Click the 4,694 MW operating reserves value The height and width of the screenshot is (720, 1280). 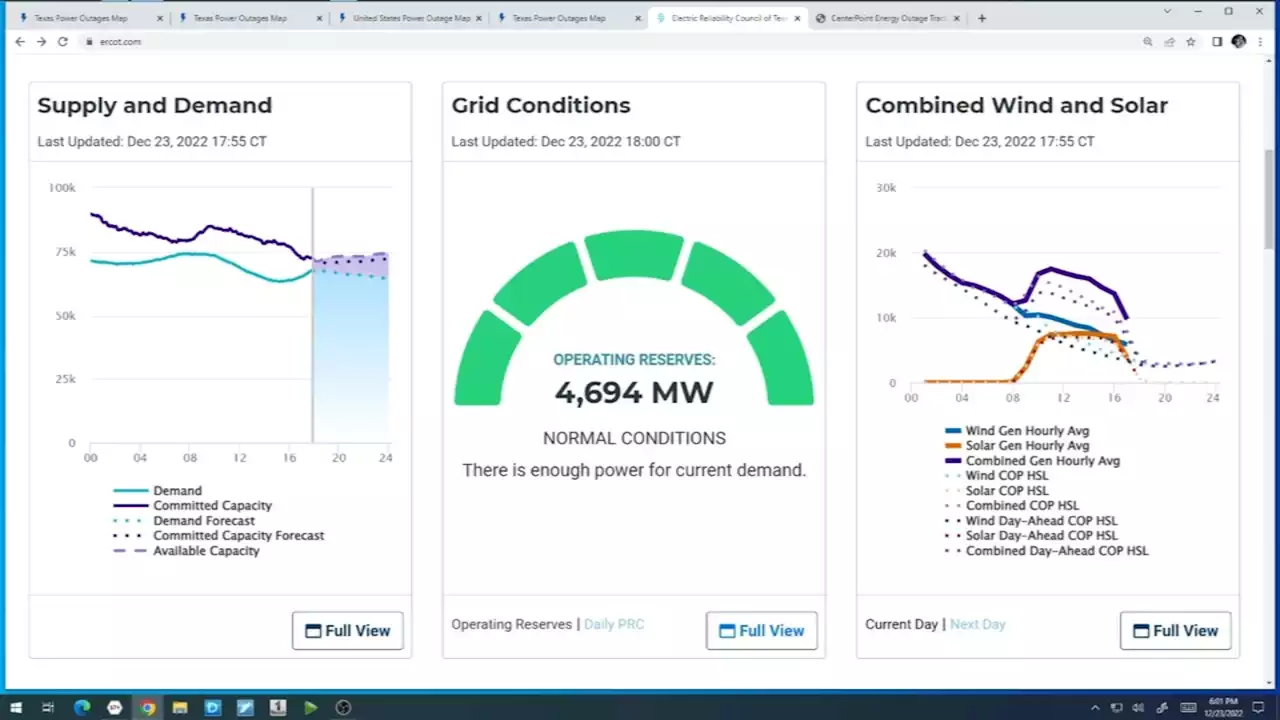coord(634,393)
